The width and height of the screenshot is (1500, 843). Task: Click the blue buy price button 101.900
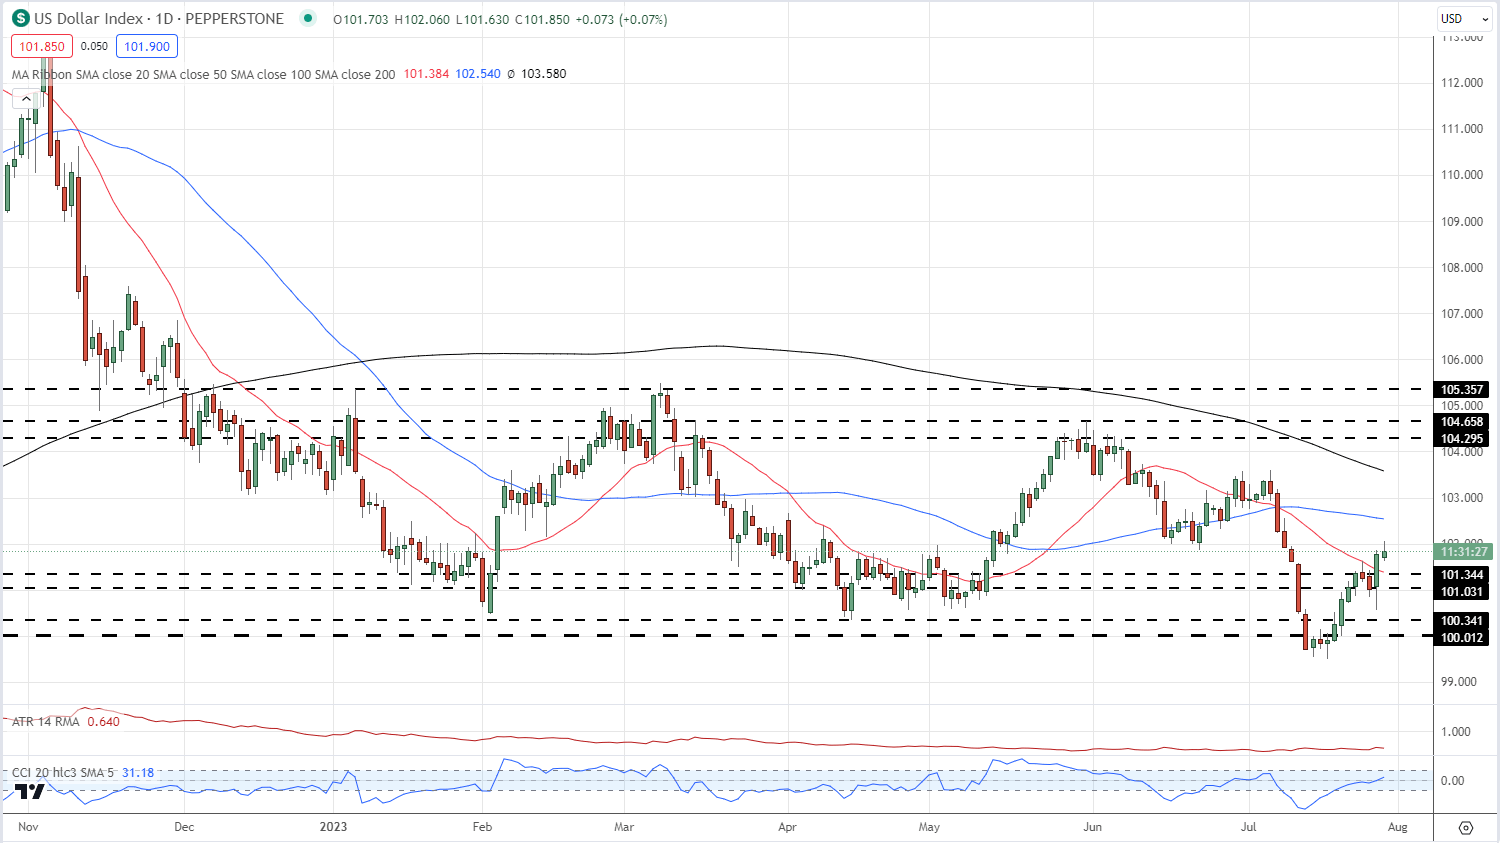click(x=147, y=46)
